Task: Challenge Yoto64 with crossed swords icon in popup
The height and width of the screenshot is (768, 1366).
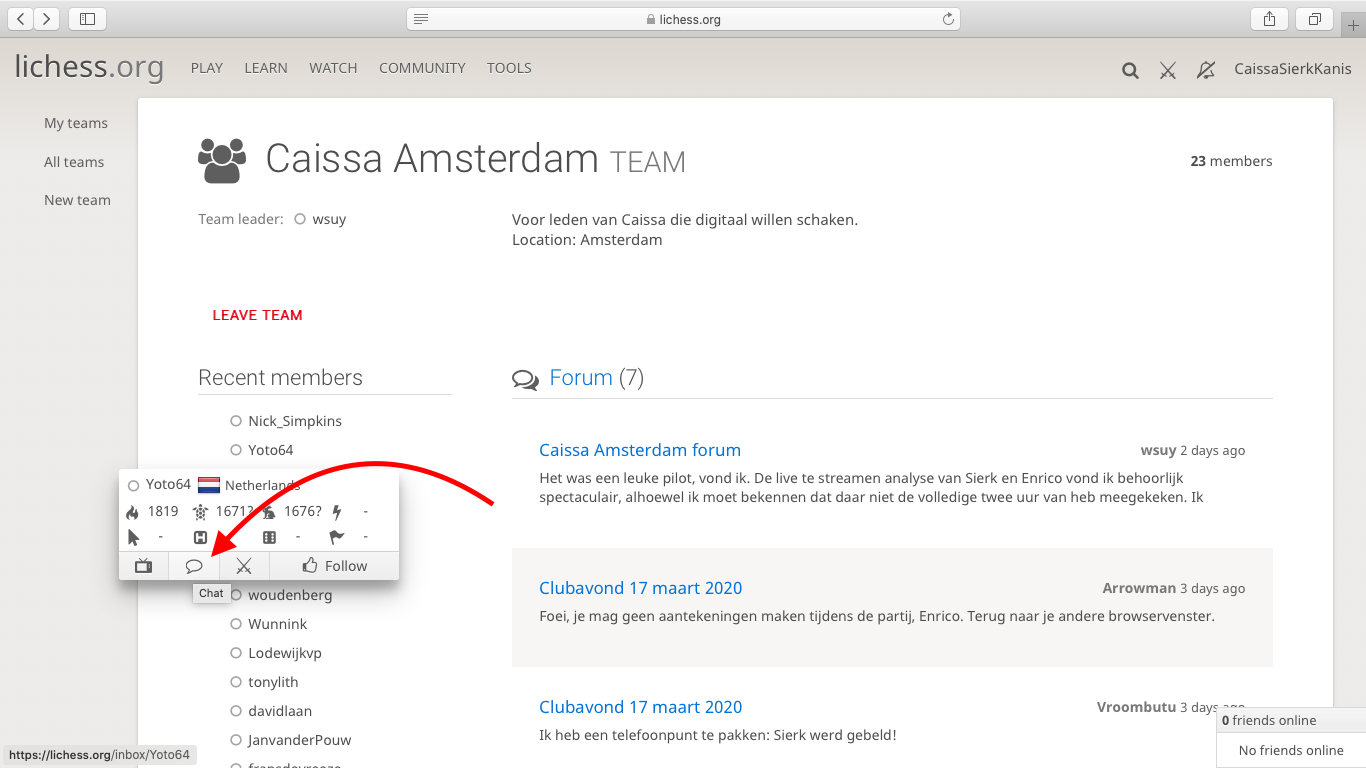Action: click(x=244, y=566)
